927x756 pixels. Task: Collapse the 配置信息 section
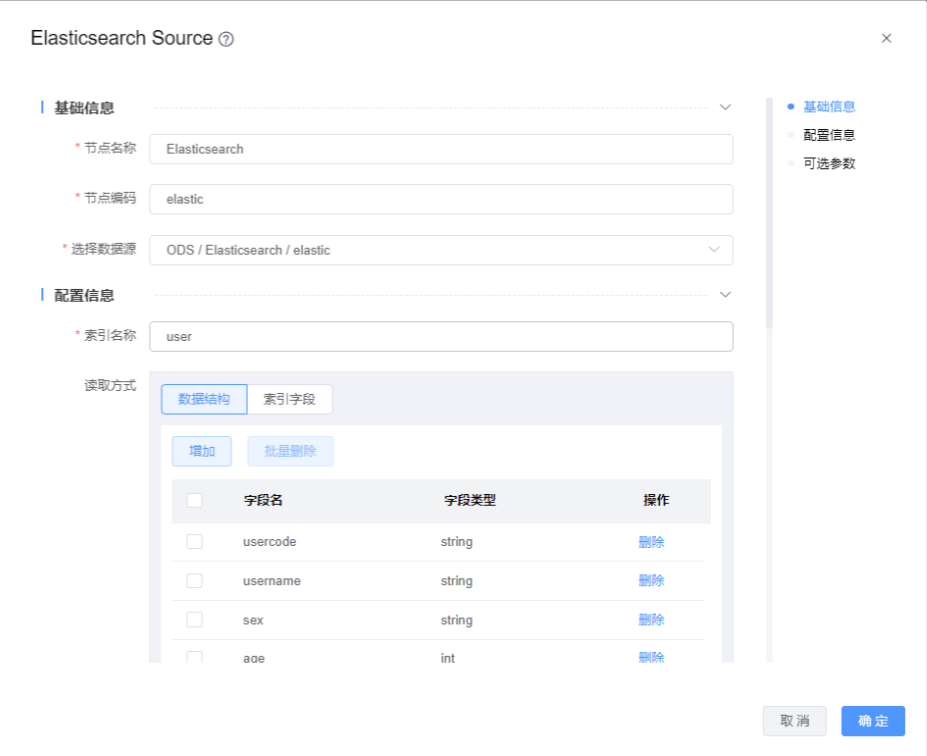click(726, 294)
